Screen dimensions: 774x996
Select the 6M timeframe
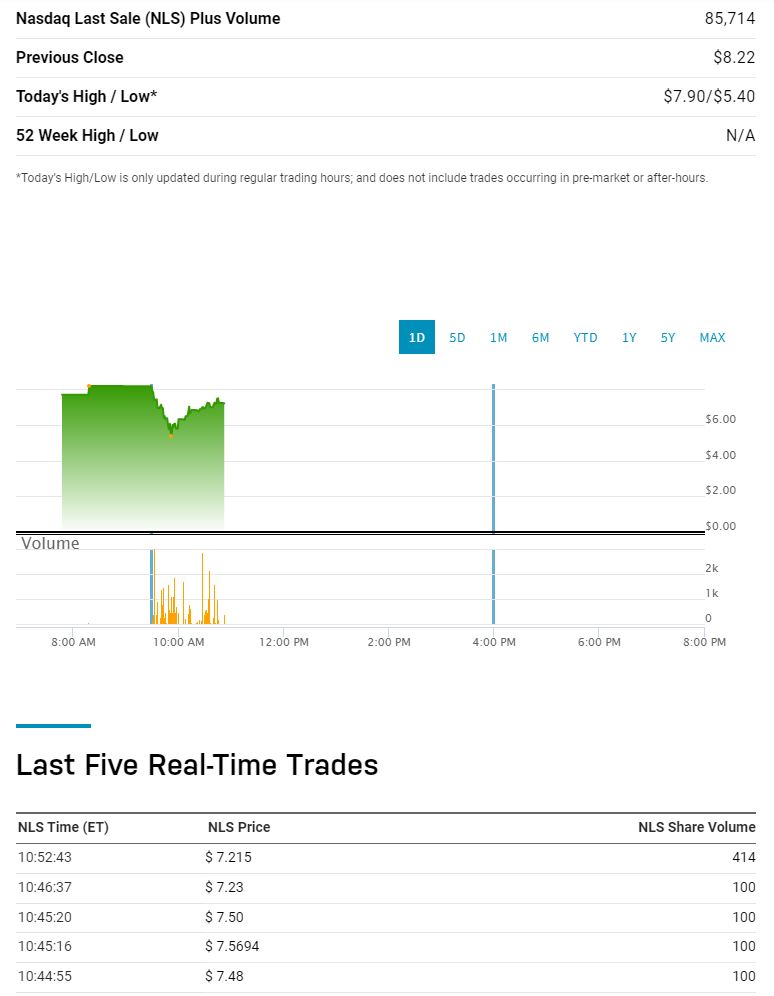(x=540, y=337)
